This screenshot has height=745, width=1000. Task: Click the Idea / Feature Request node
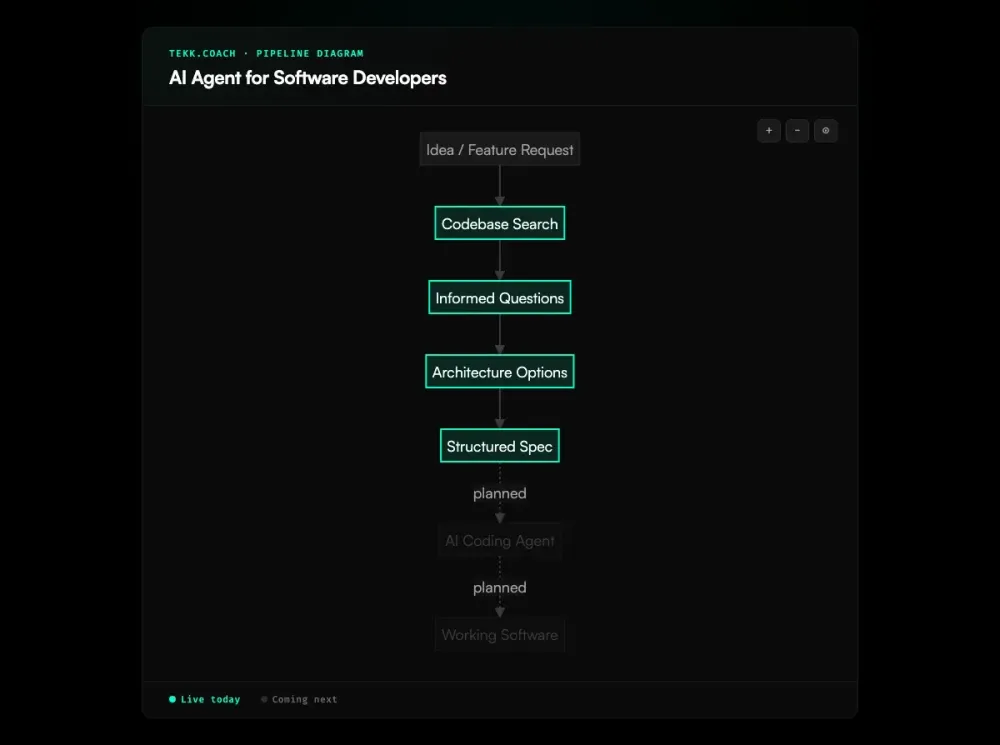pyautogui.click(x=499, y=149)
